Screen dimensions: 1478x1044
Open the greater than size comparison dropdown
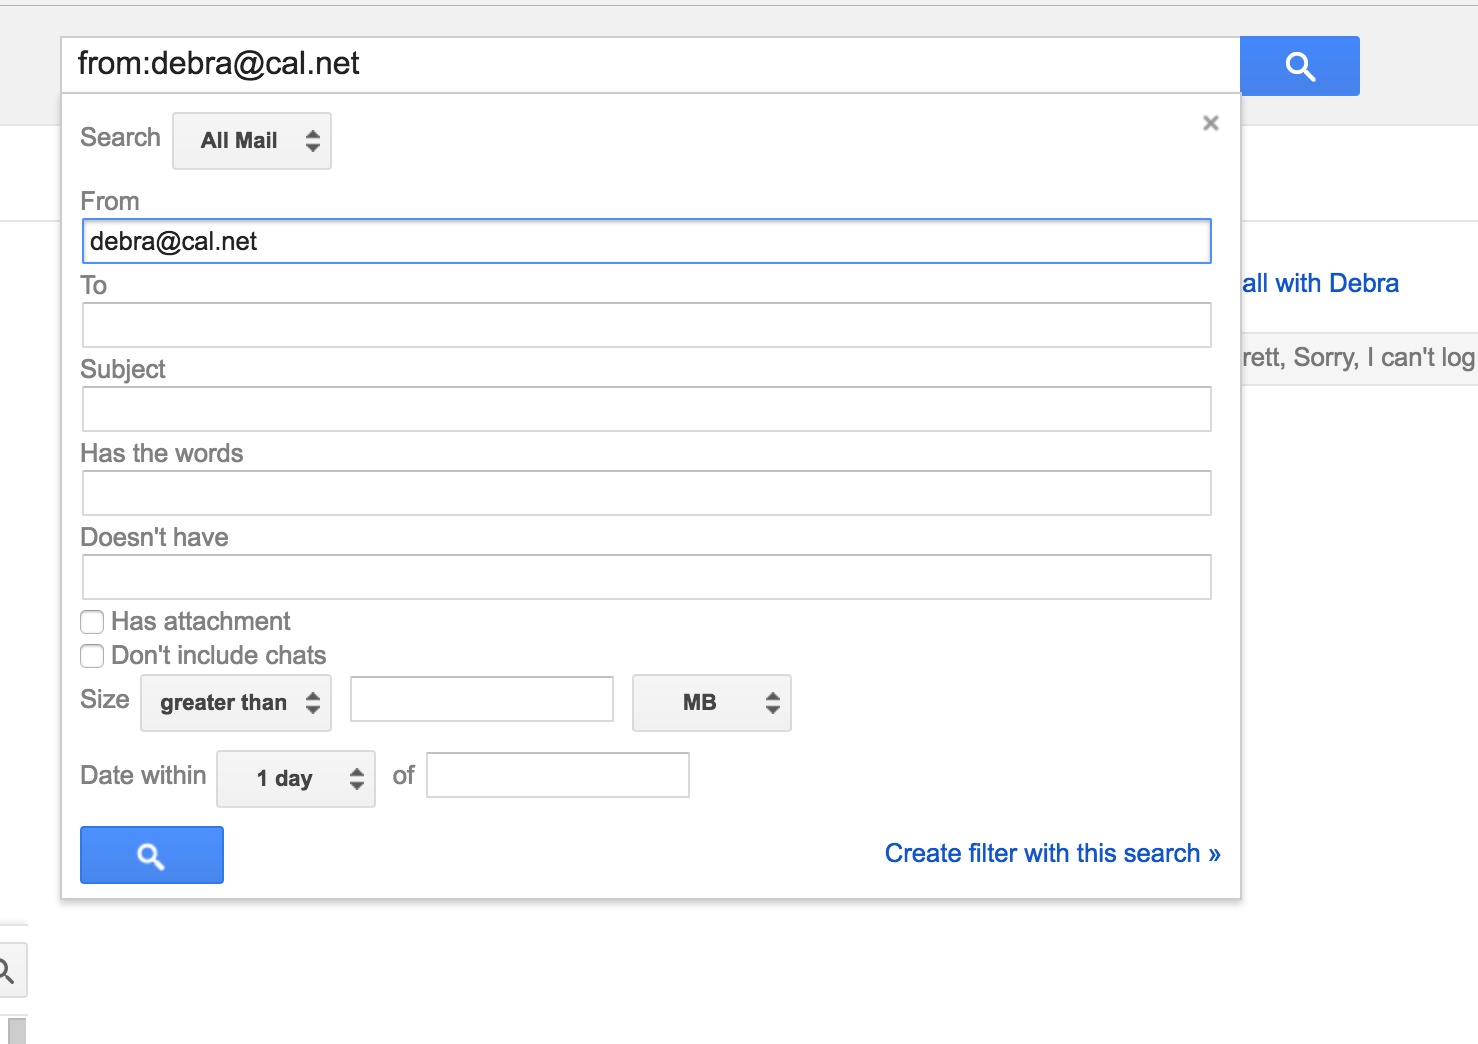coord(236,703)
